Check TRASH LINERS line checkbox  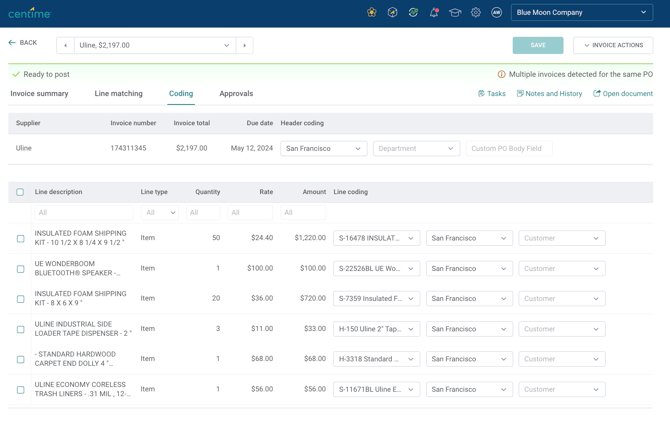pos(21,390)
